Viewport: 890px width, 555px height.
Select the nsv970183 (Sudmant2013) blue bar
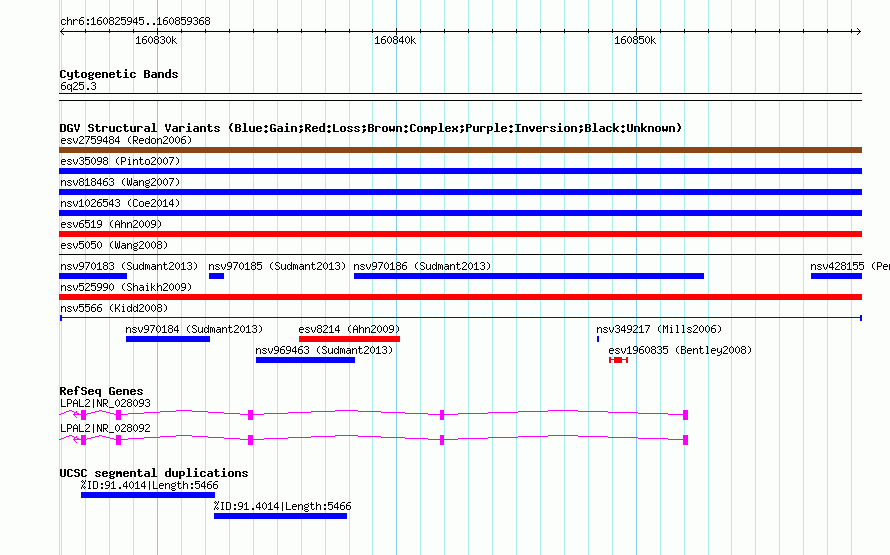(x=93, y=276)
